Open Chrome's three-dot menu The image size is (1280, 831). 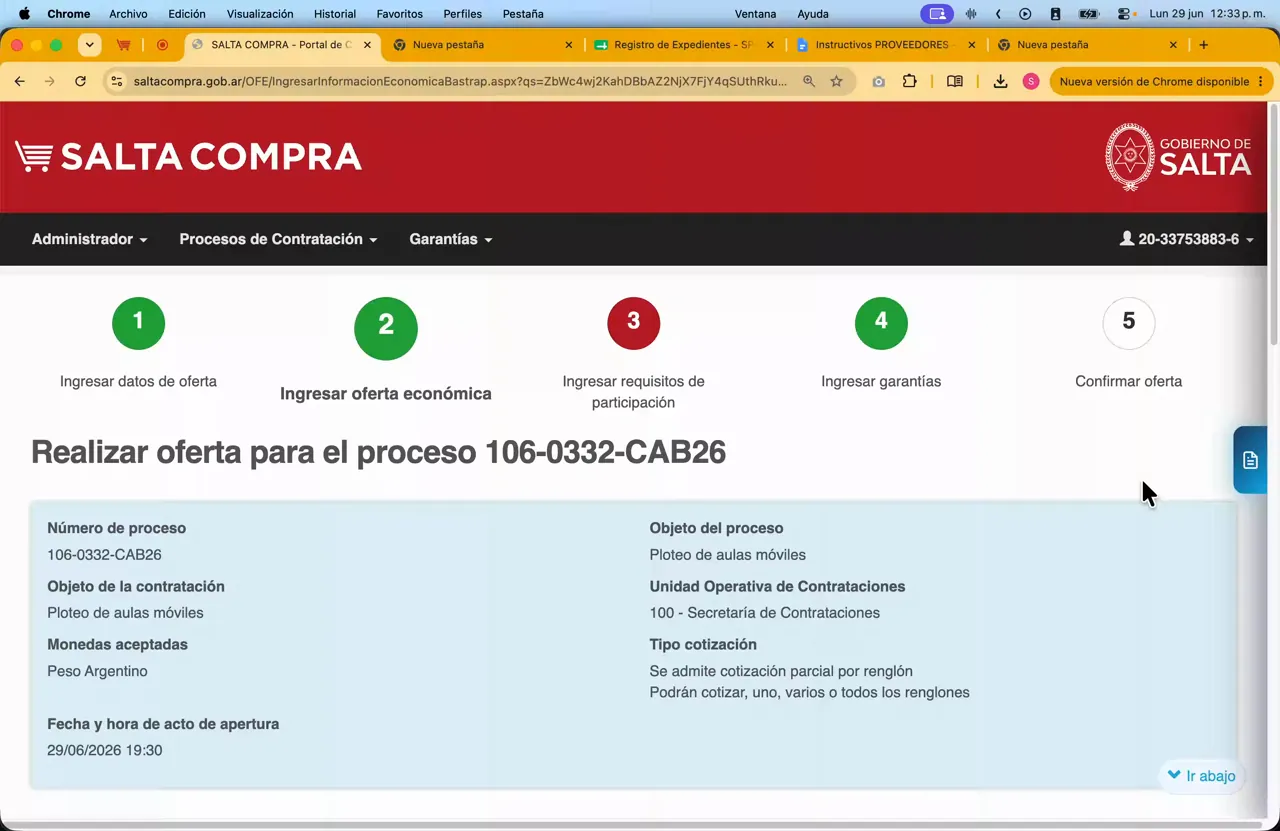[x=1261, y=81]
